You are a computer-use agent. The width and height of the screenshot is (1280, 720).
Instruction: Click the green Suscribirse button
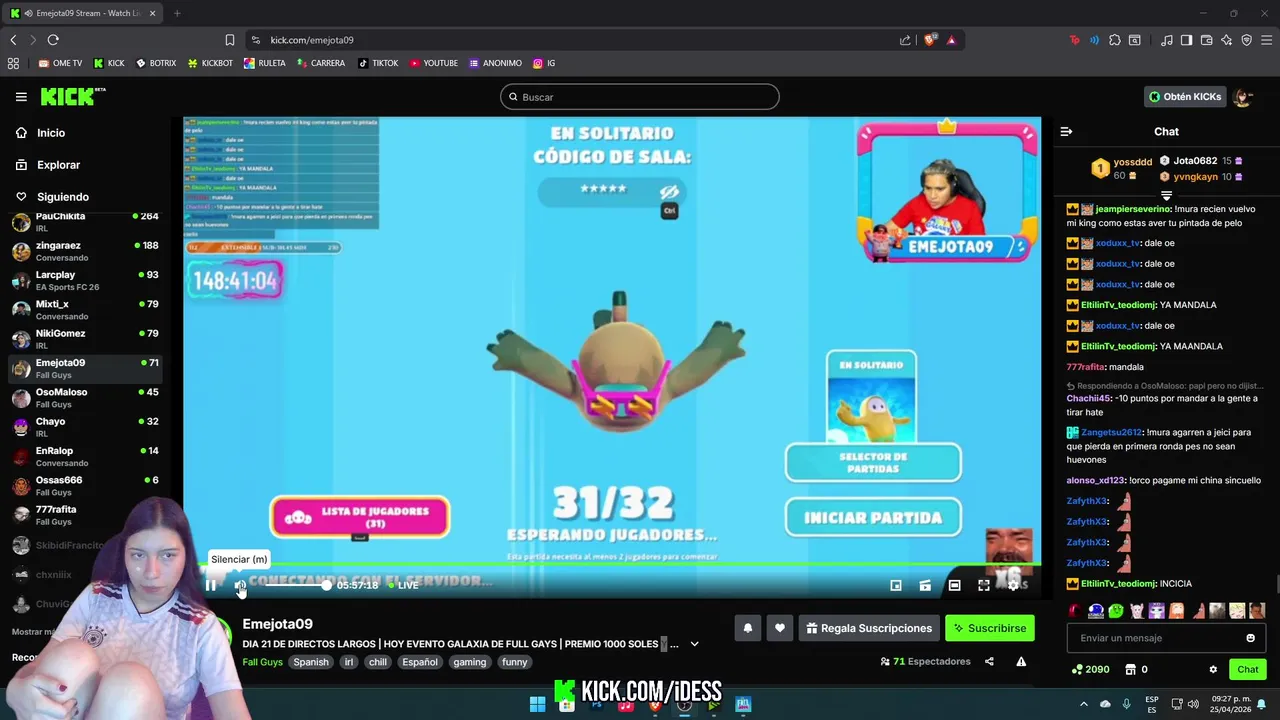[x=989, y=628]
